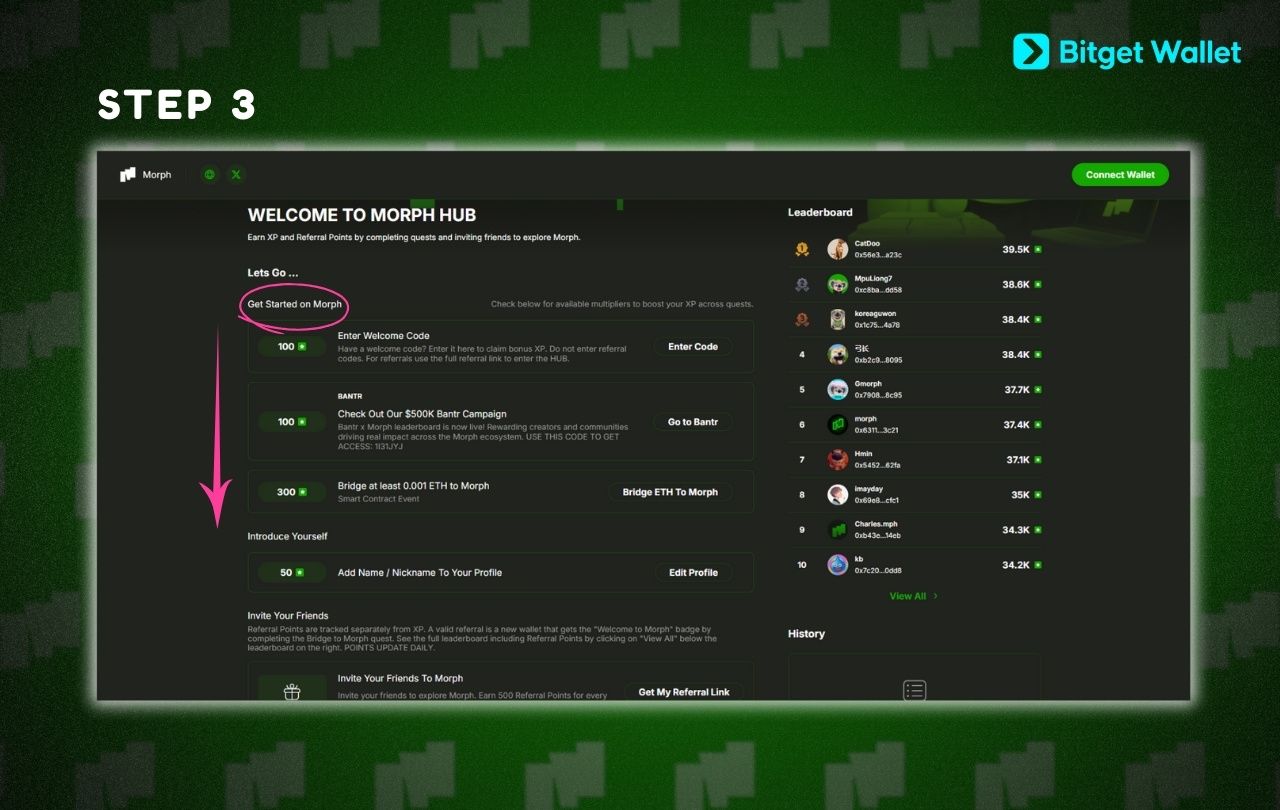Click the 300 XP badge for Bridge quest
Screen dimensions: 1280x810
pyautogui.click(x=292, y=492)
